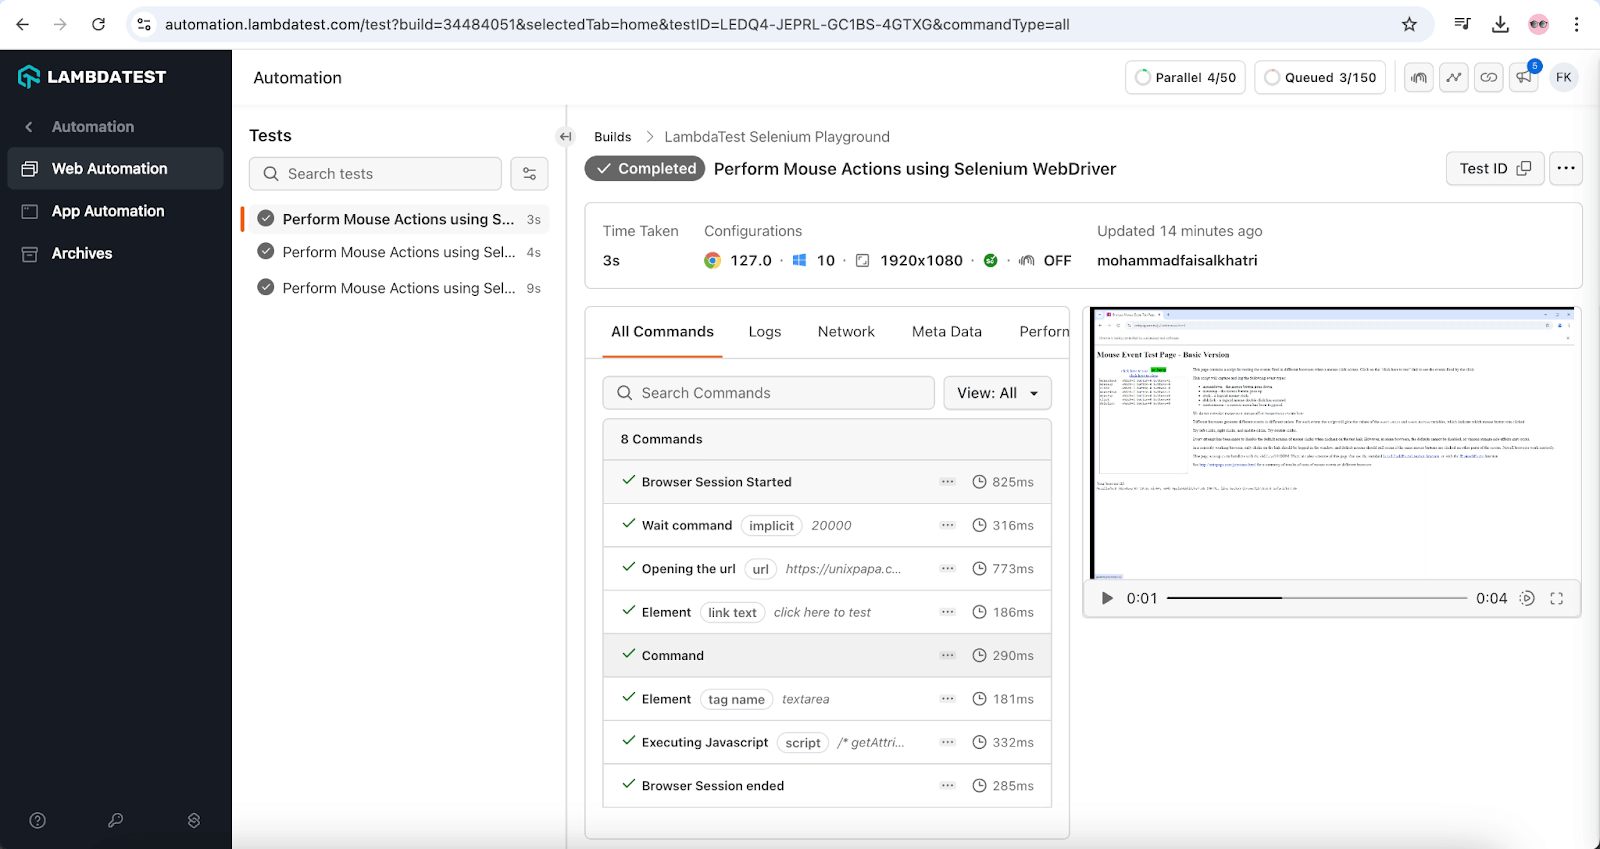1600x849 pixels.
Task: Open options for link text Element row
Action: point(947,612)
